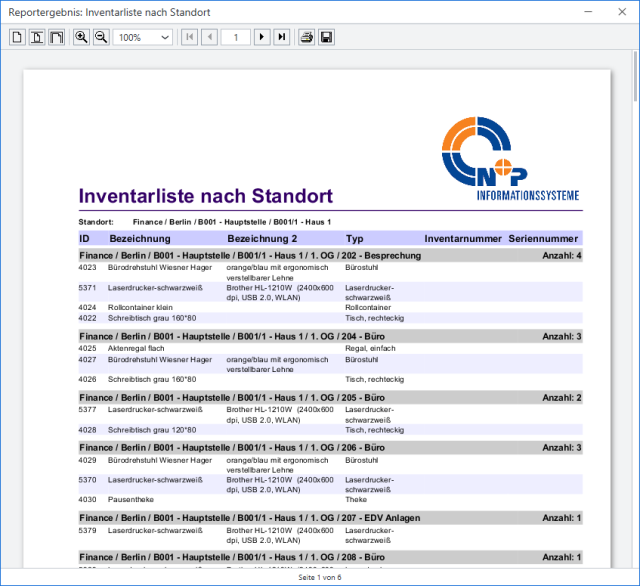Minimize the report result window
Screen dimensions: 640x586
coord(588,12)
